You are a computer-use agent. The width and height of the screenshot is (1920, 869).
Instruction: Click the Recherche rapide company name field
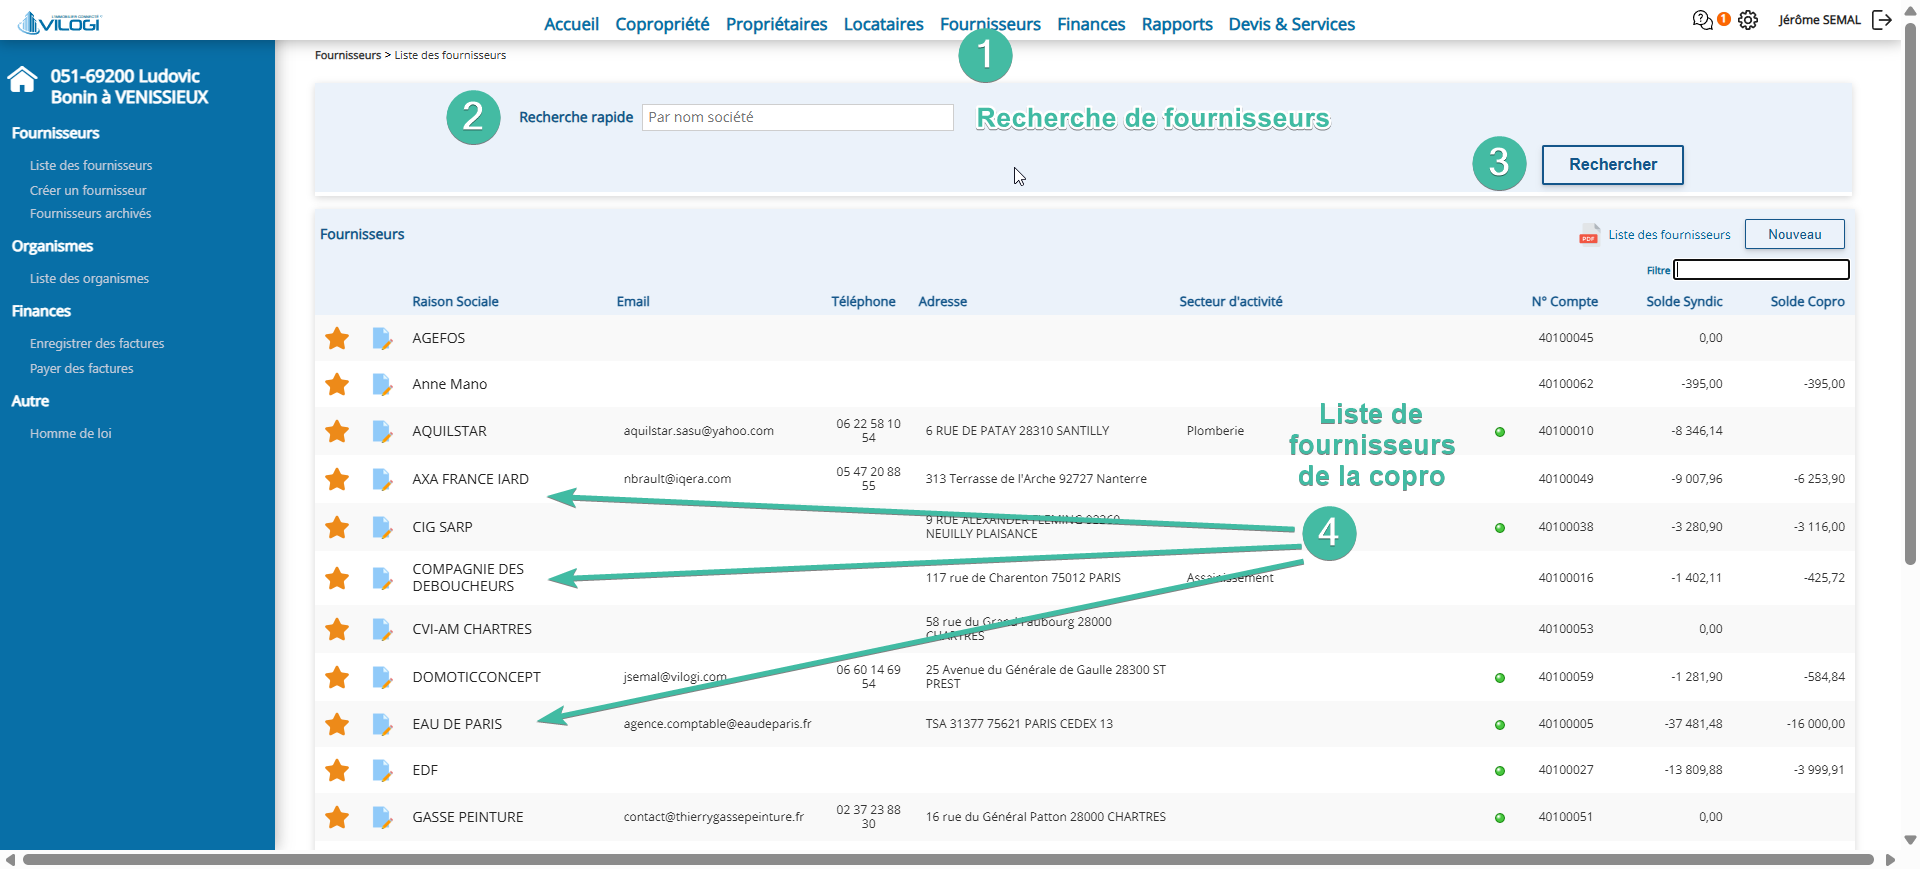(x=797, y=118)
